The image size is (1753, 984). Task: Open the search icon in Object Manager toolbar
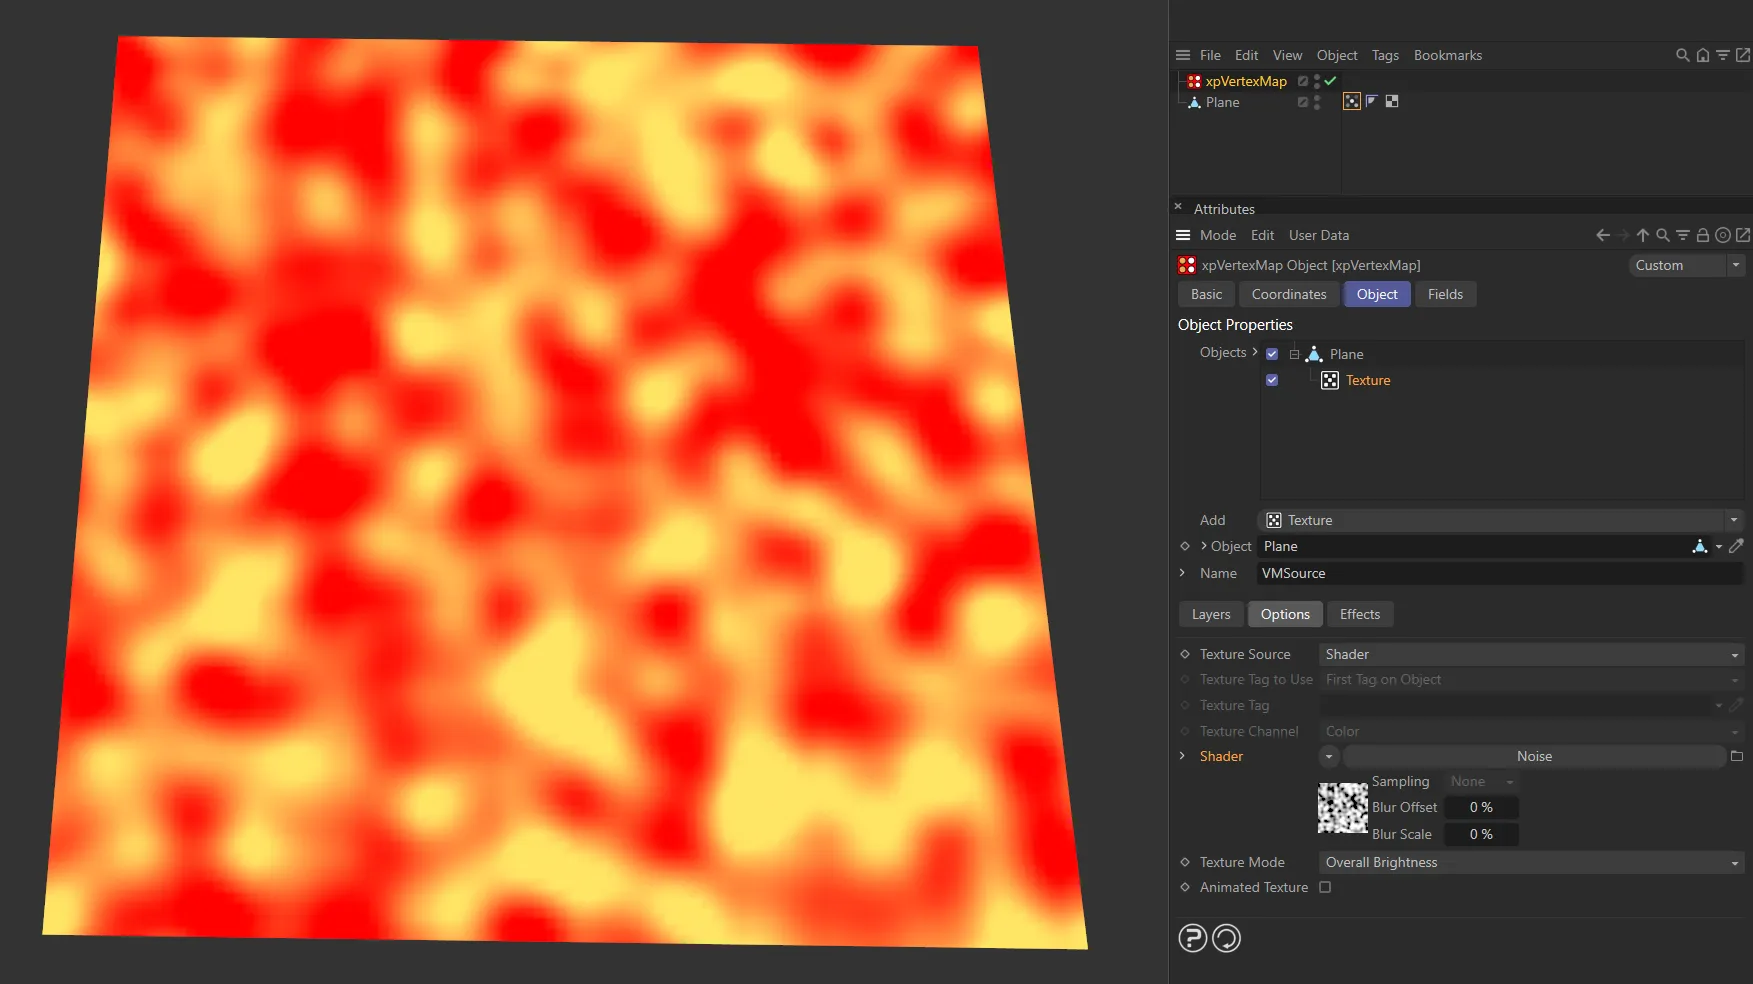coord(1682,55)
